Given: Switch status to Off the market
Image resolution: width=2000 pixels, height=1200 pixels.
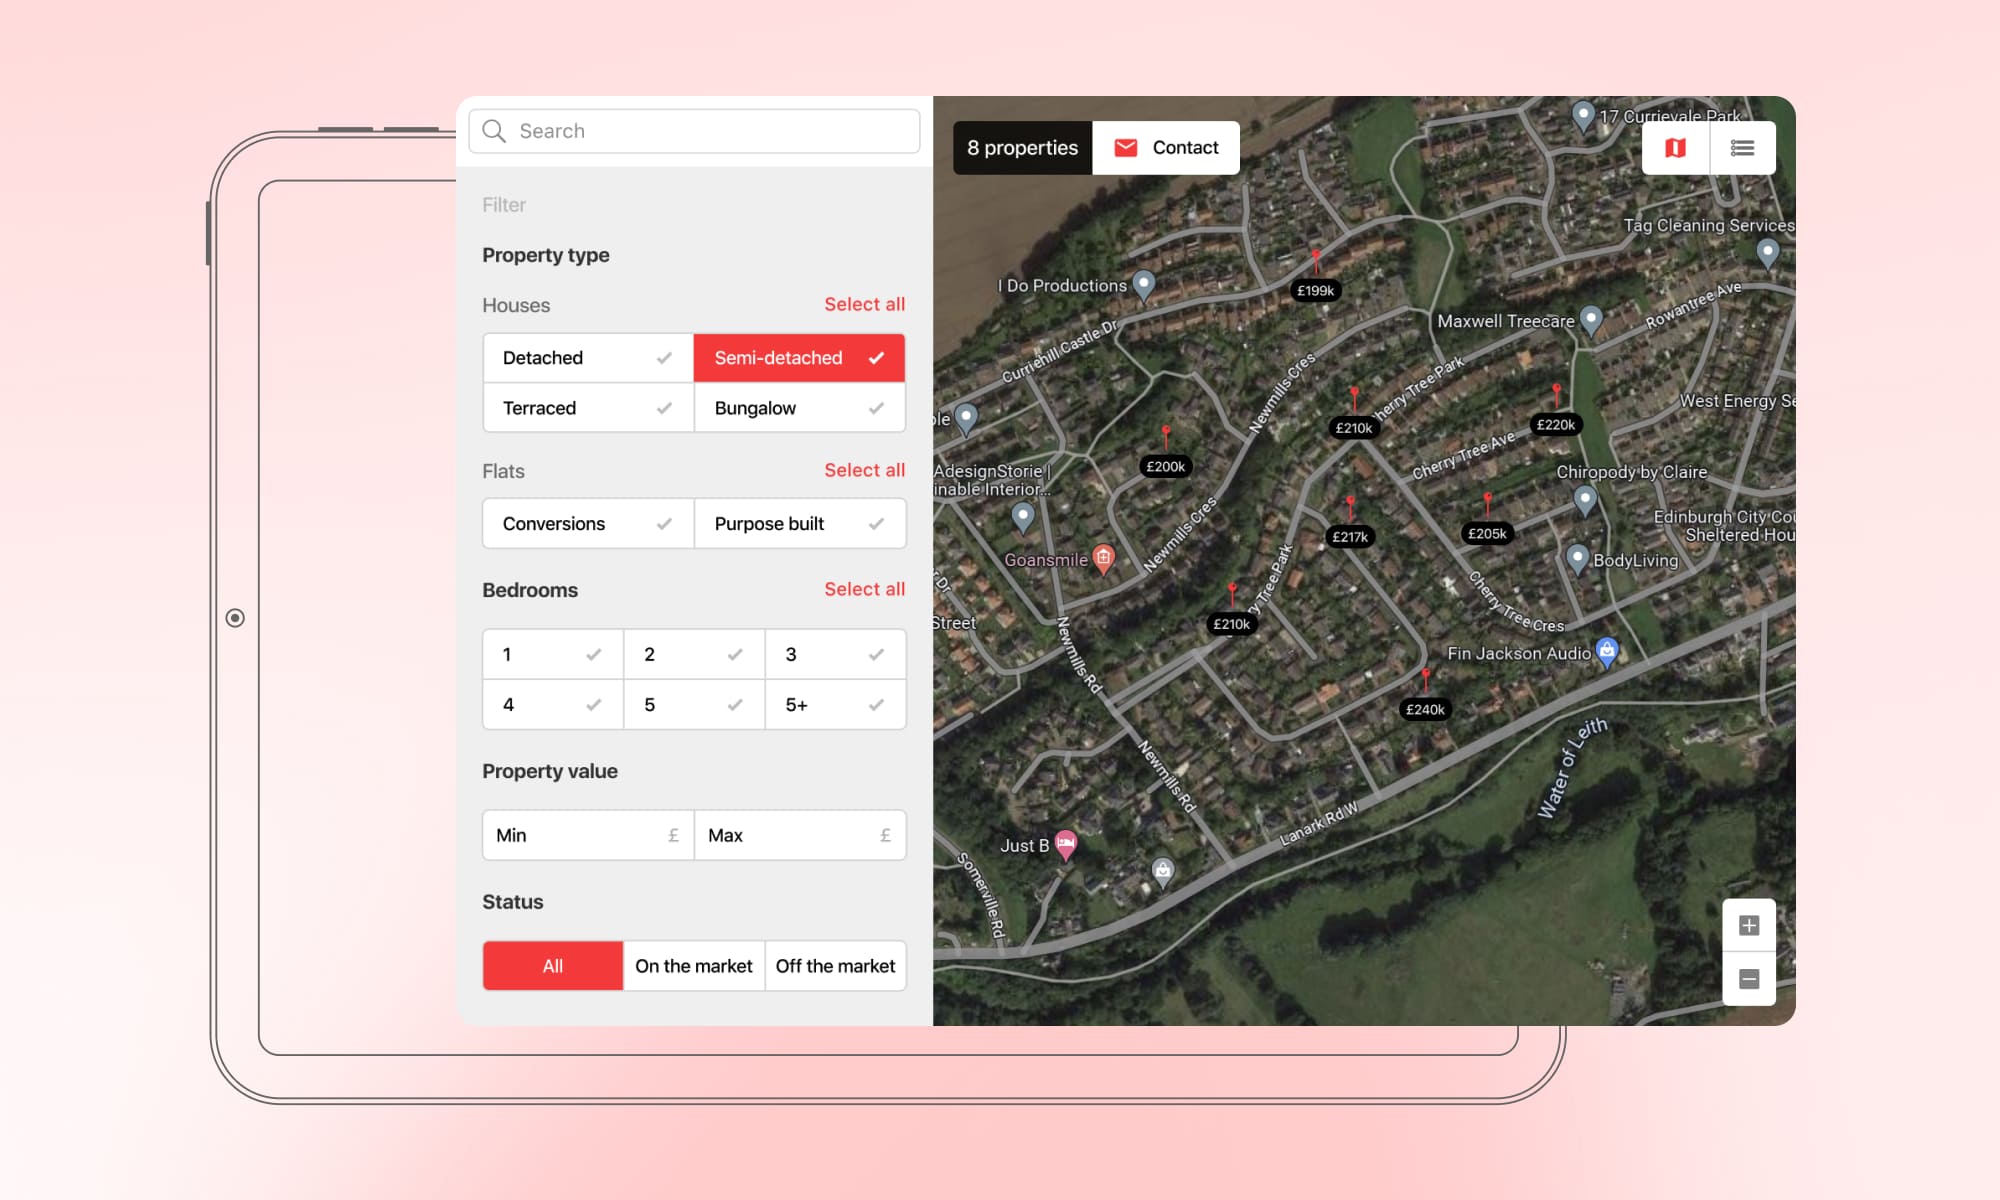Looking at the screenshot, I should [x=835, y=966].
